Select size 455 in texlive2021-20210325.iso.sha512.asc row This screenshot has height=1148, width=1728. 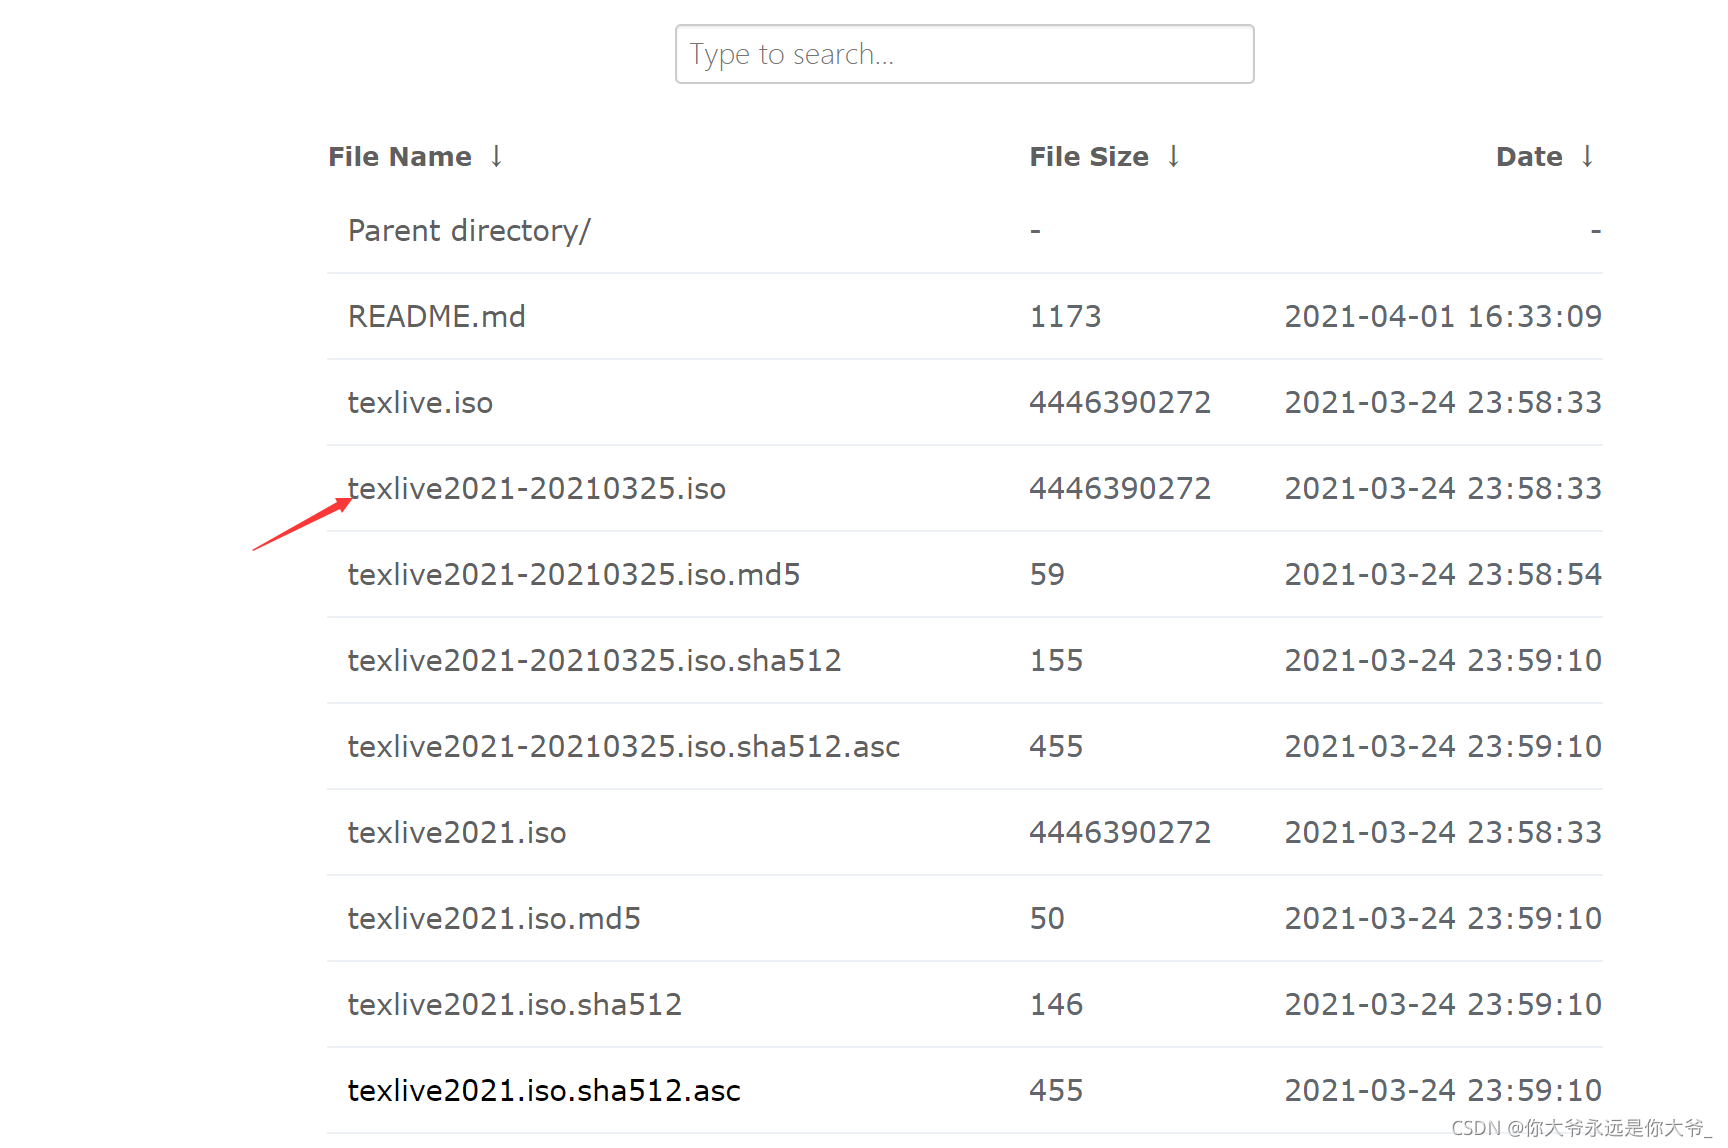coord(1056,747)
